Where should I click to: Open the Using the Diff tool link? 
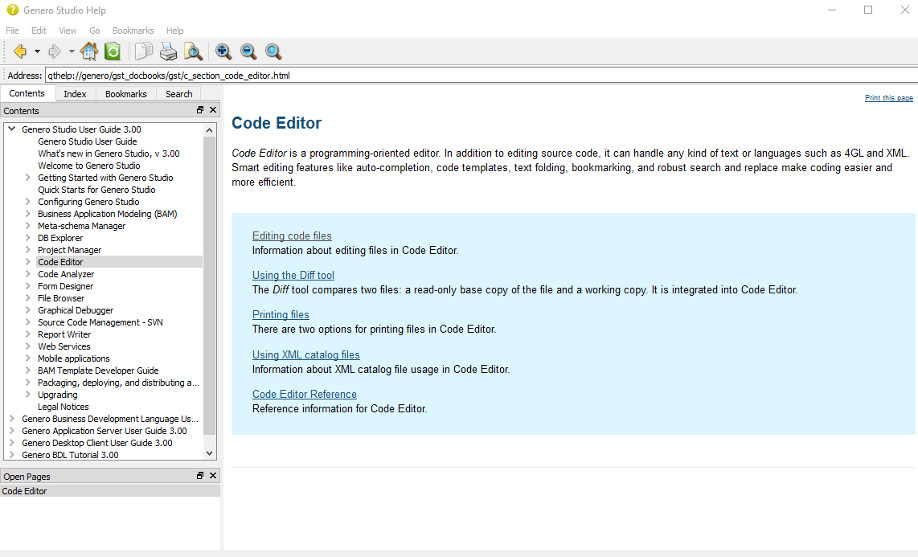293,275
